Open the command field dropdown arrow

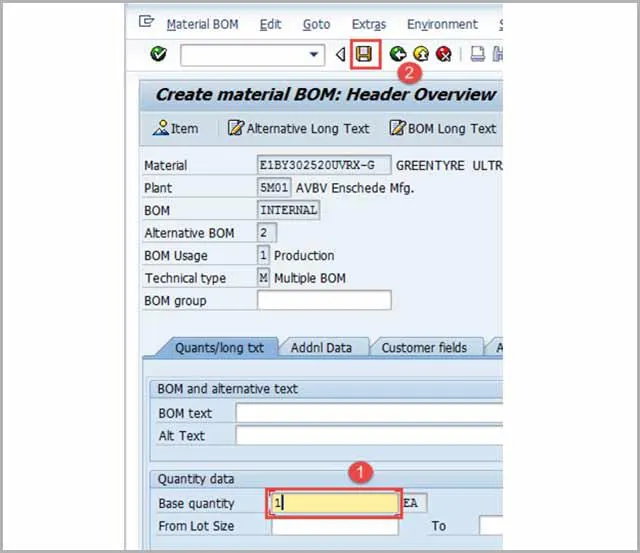point(314,54)
